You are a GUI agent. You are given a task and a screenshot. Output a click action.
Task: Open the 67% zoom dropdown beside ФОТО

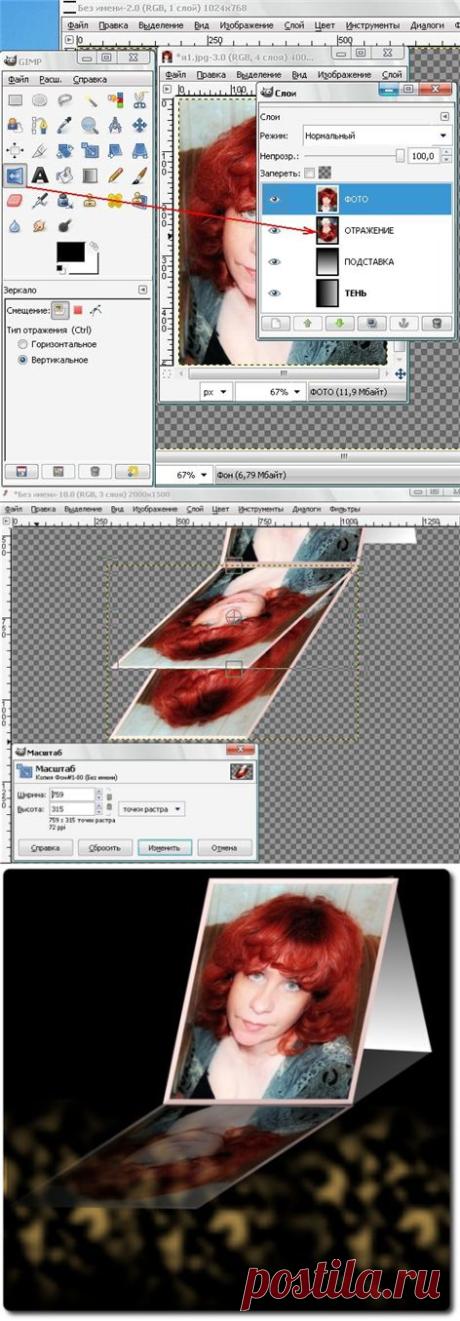click(281, 392)
